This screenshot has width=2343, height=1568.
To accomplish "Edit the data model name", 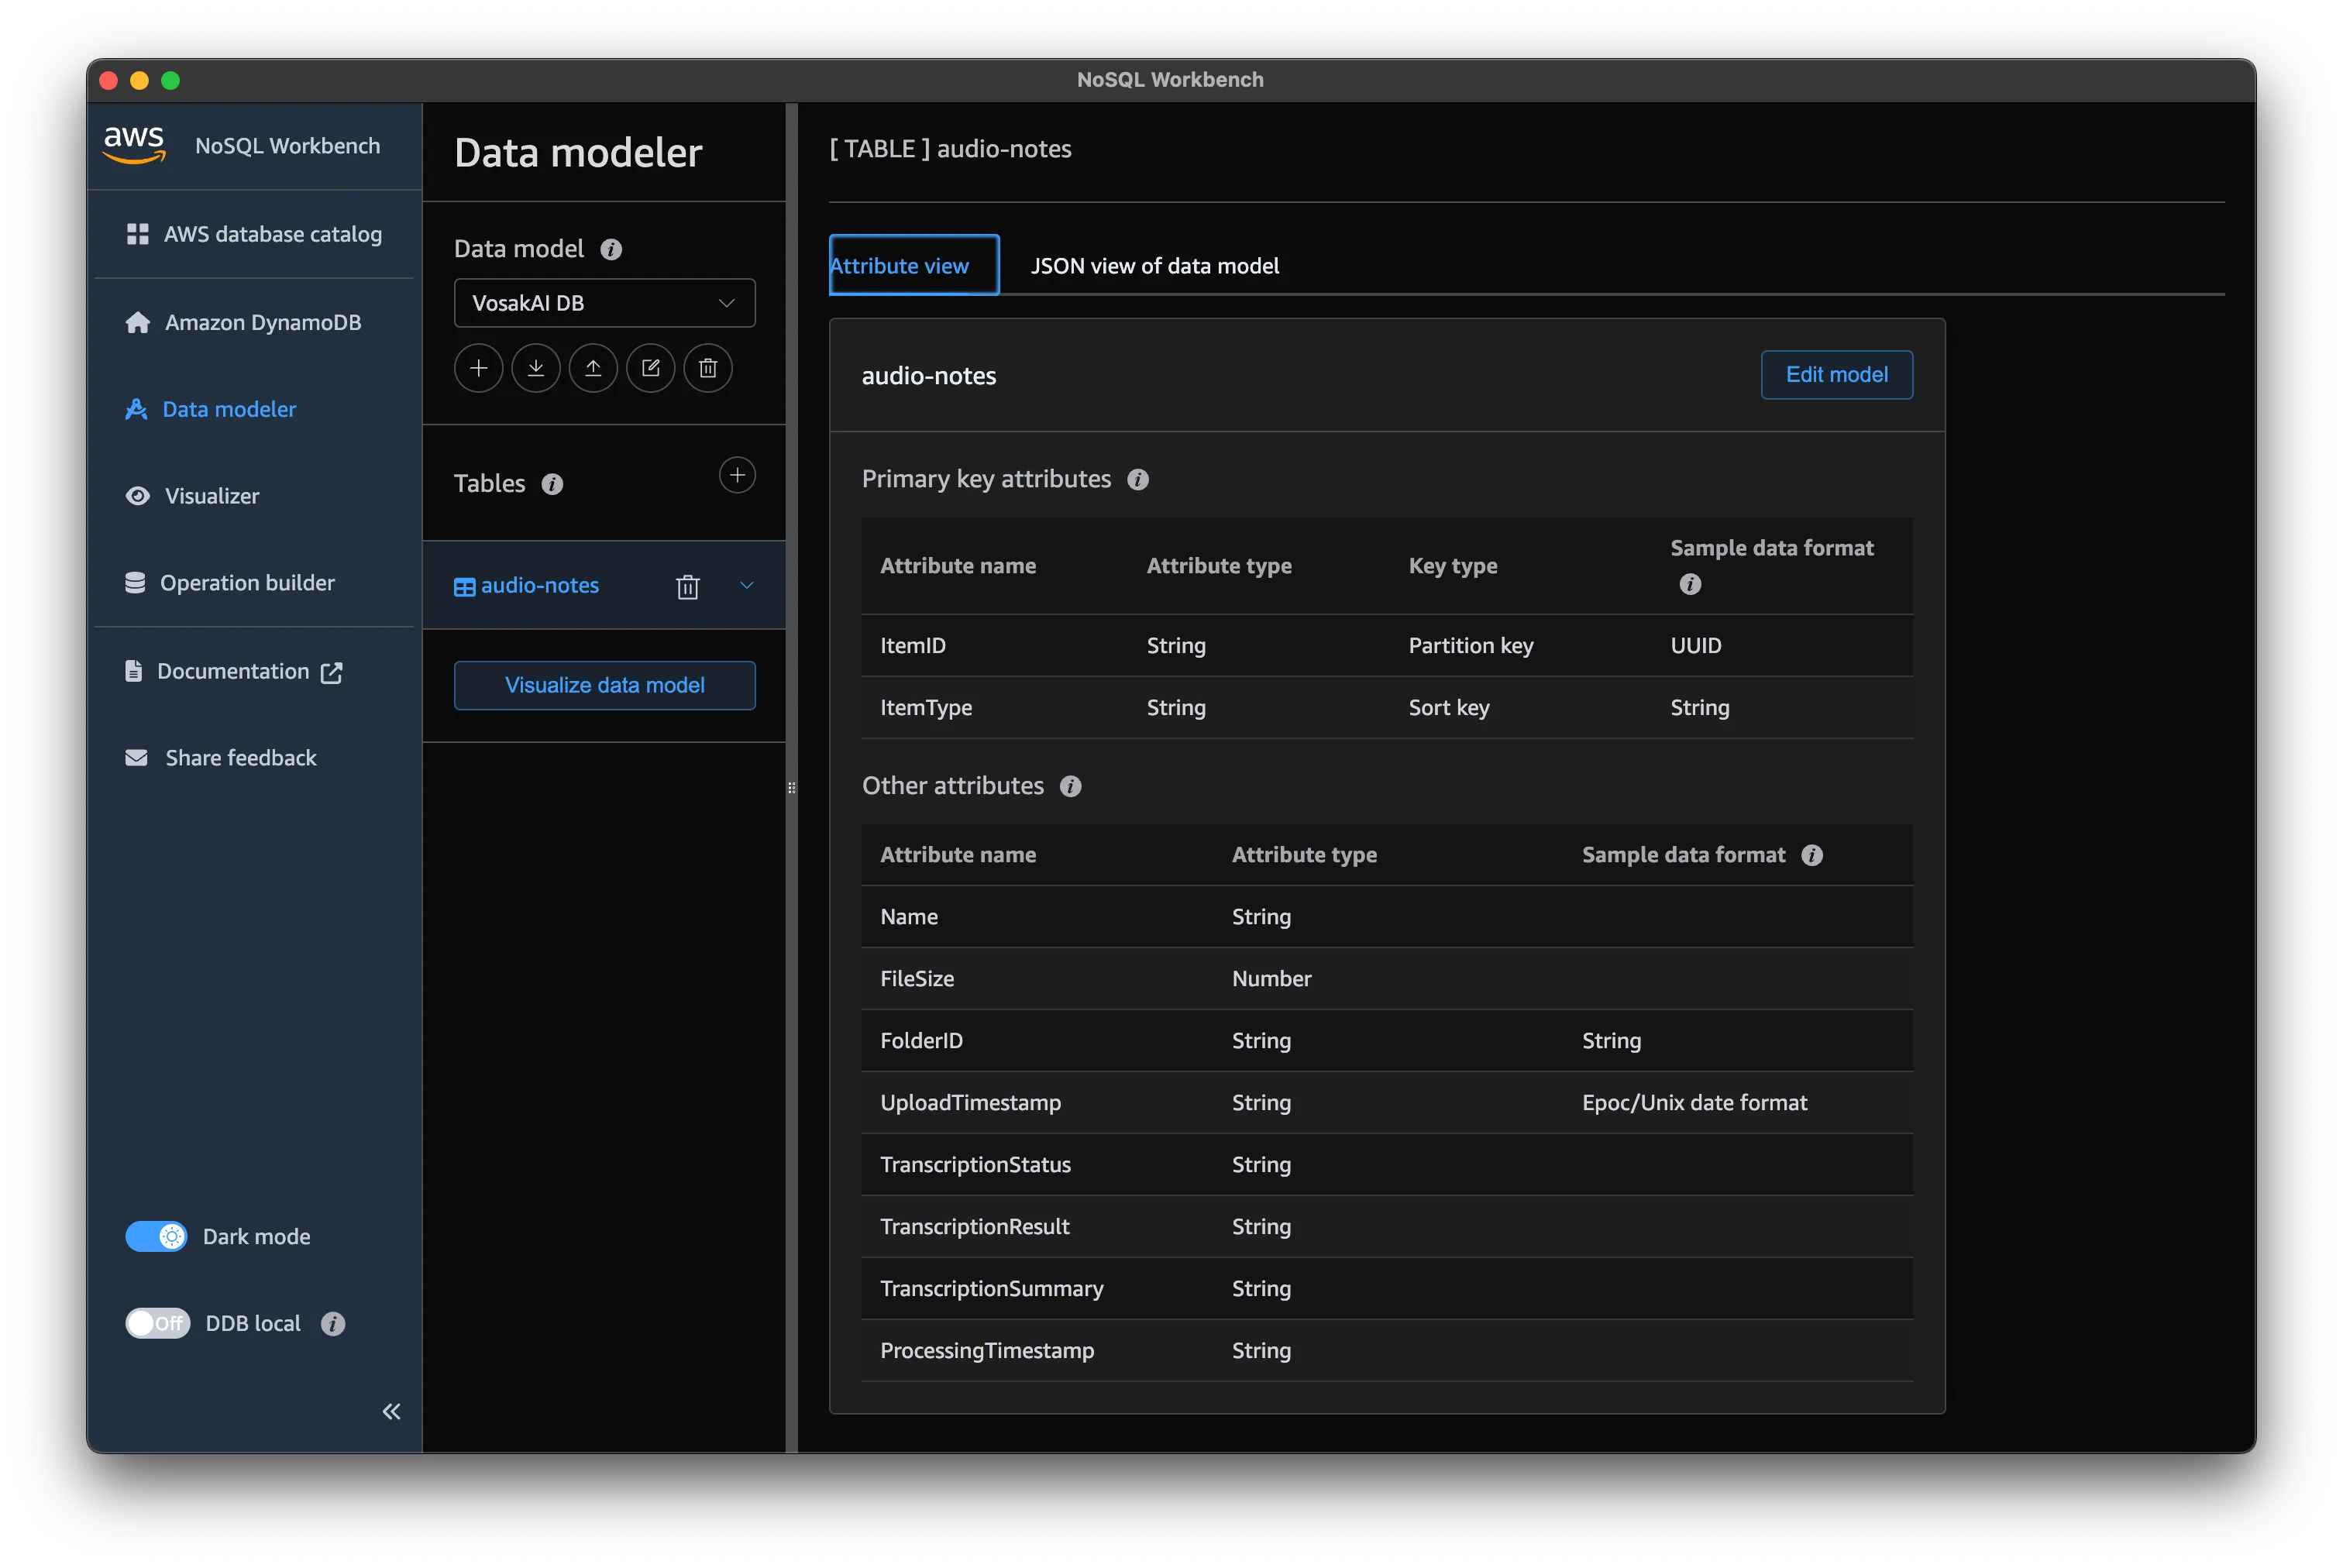I will (x=651, y=368).
